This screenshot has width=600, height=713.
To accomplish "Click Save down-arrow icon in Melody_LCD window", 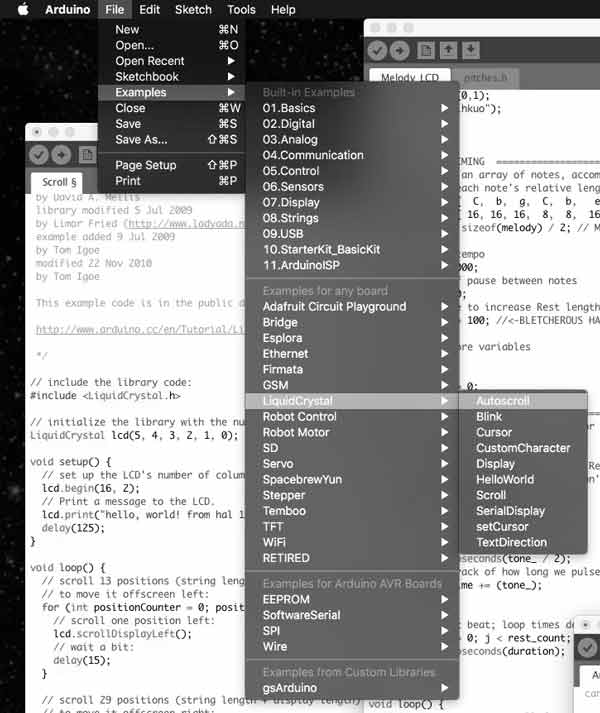I will 471,50.
